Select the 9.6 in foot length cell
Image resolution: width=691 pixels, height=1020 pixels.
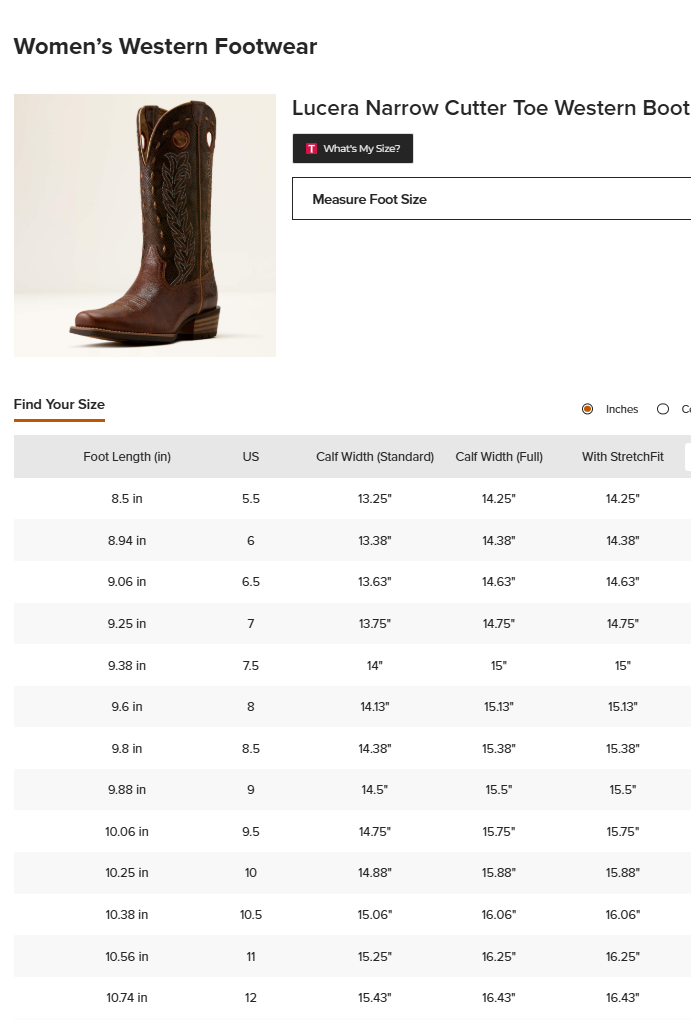point(127,706)
